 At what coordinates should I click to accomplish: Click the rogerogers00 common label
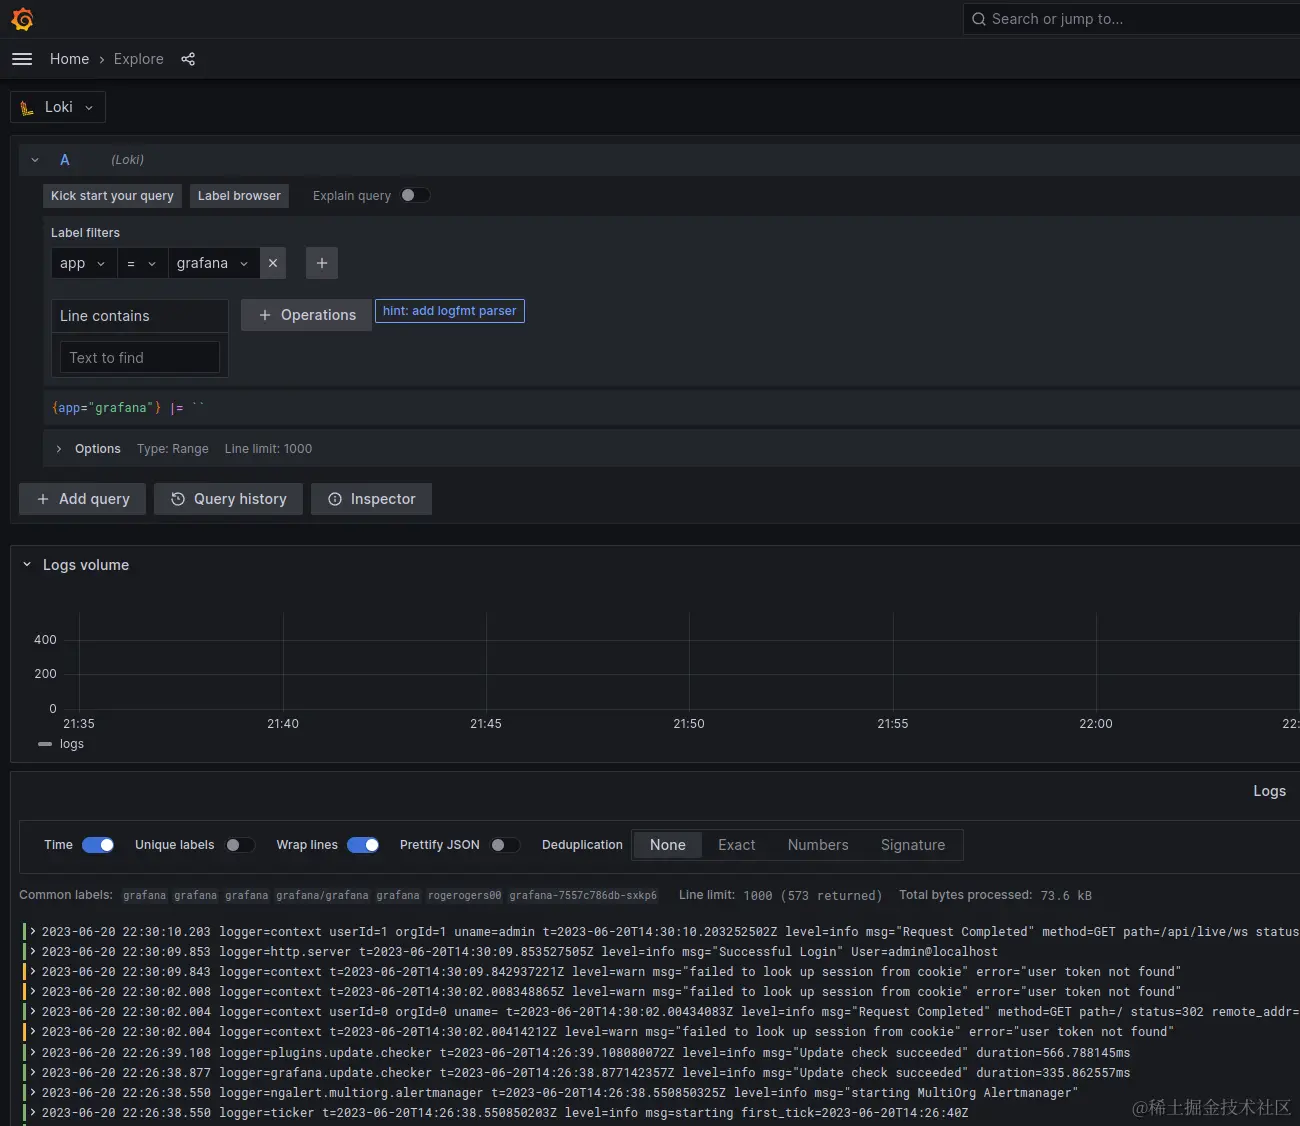[x=465, y=896]
